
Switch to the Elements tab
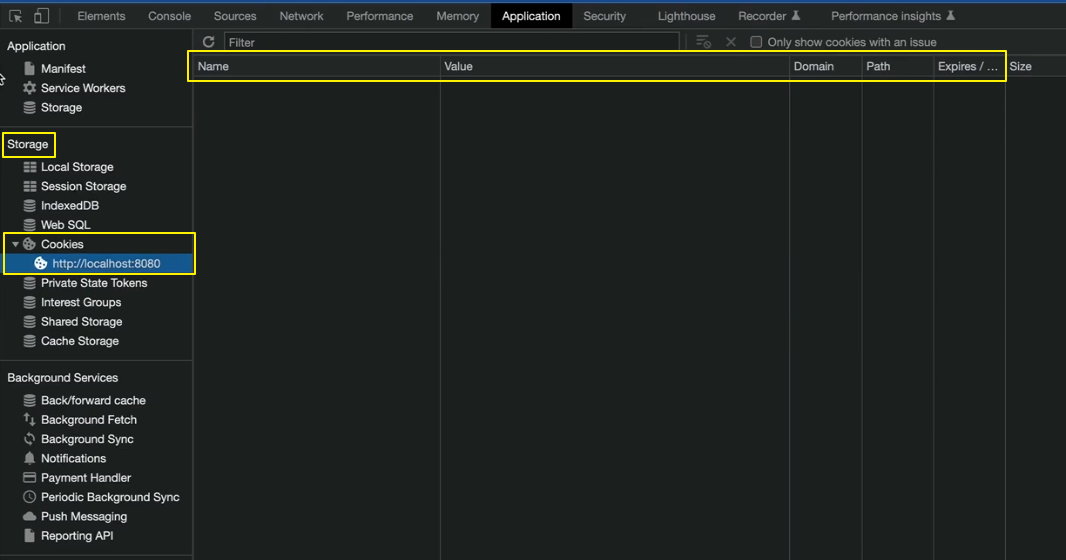(x=101, y=16)
